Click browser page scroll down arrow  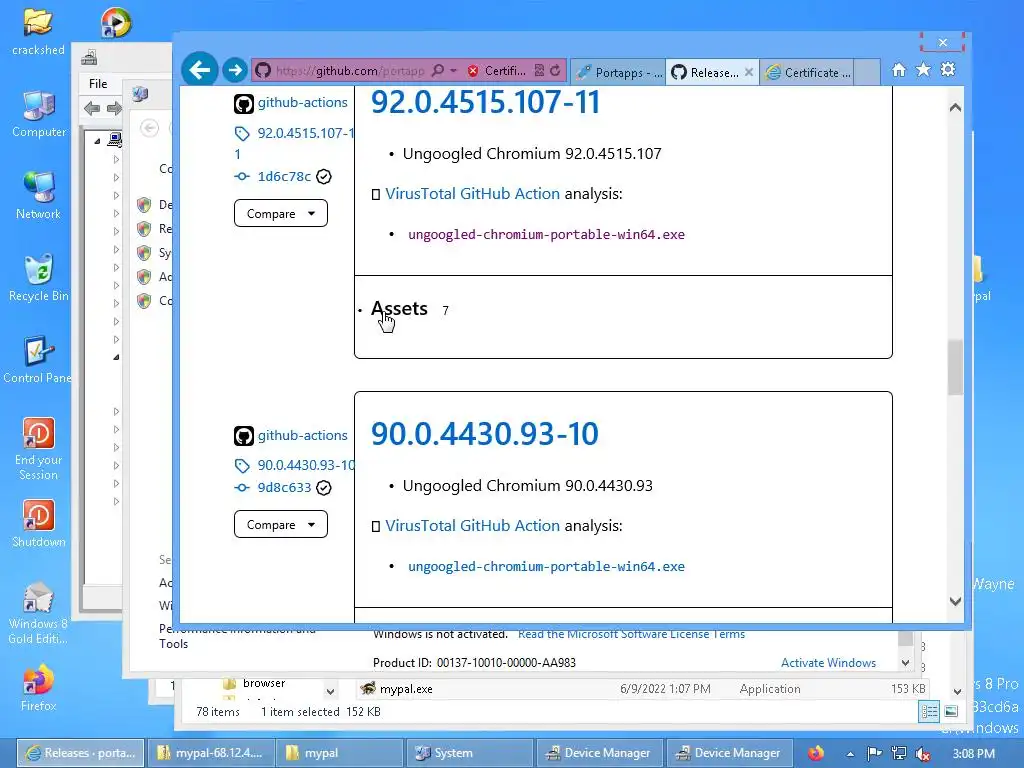[955, 601]
